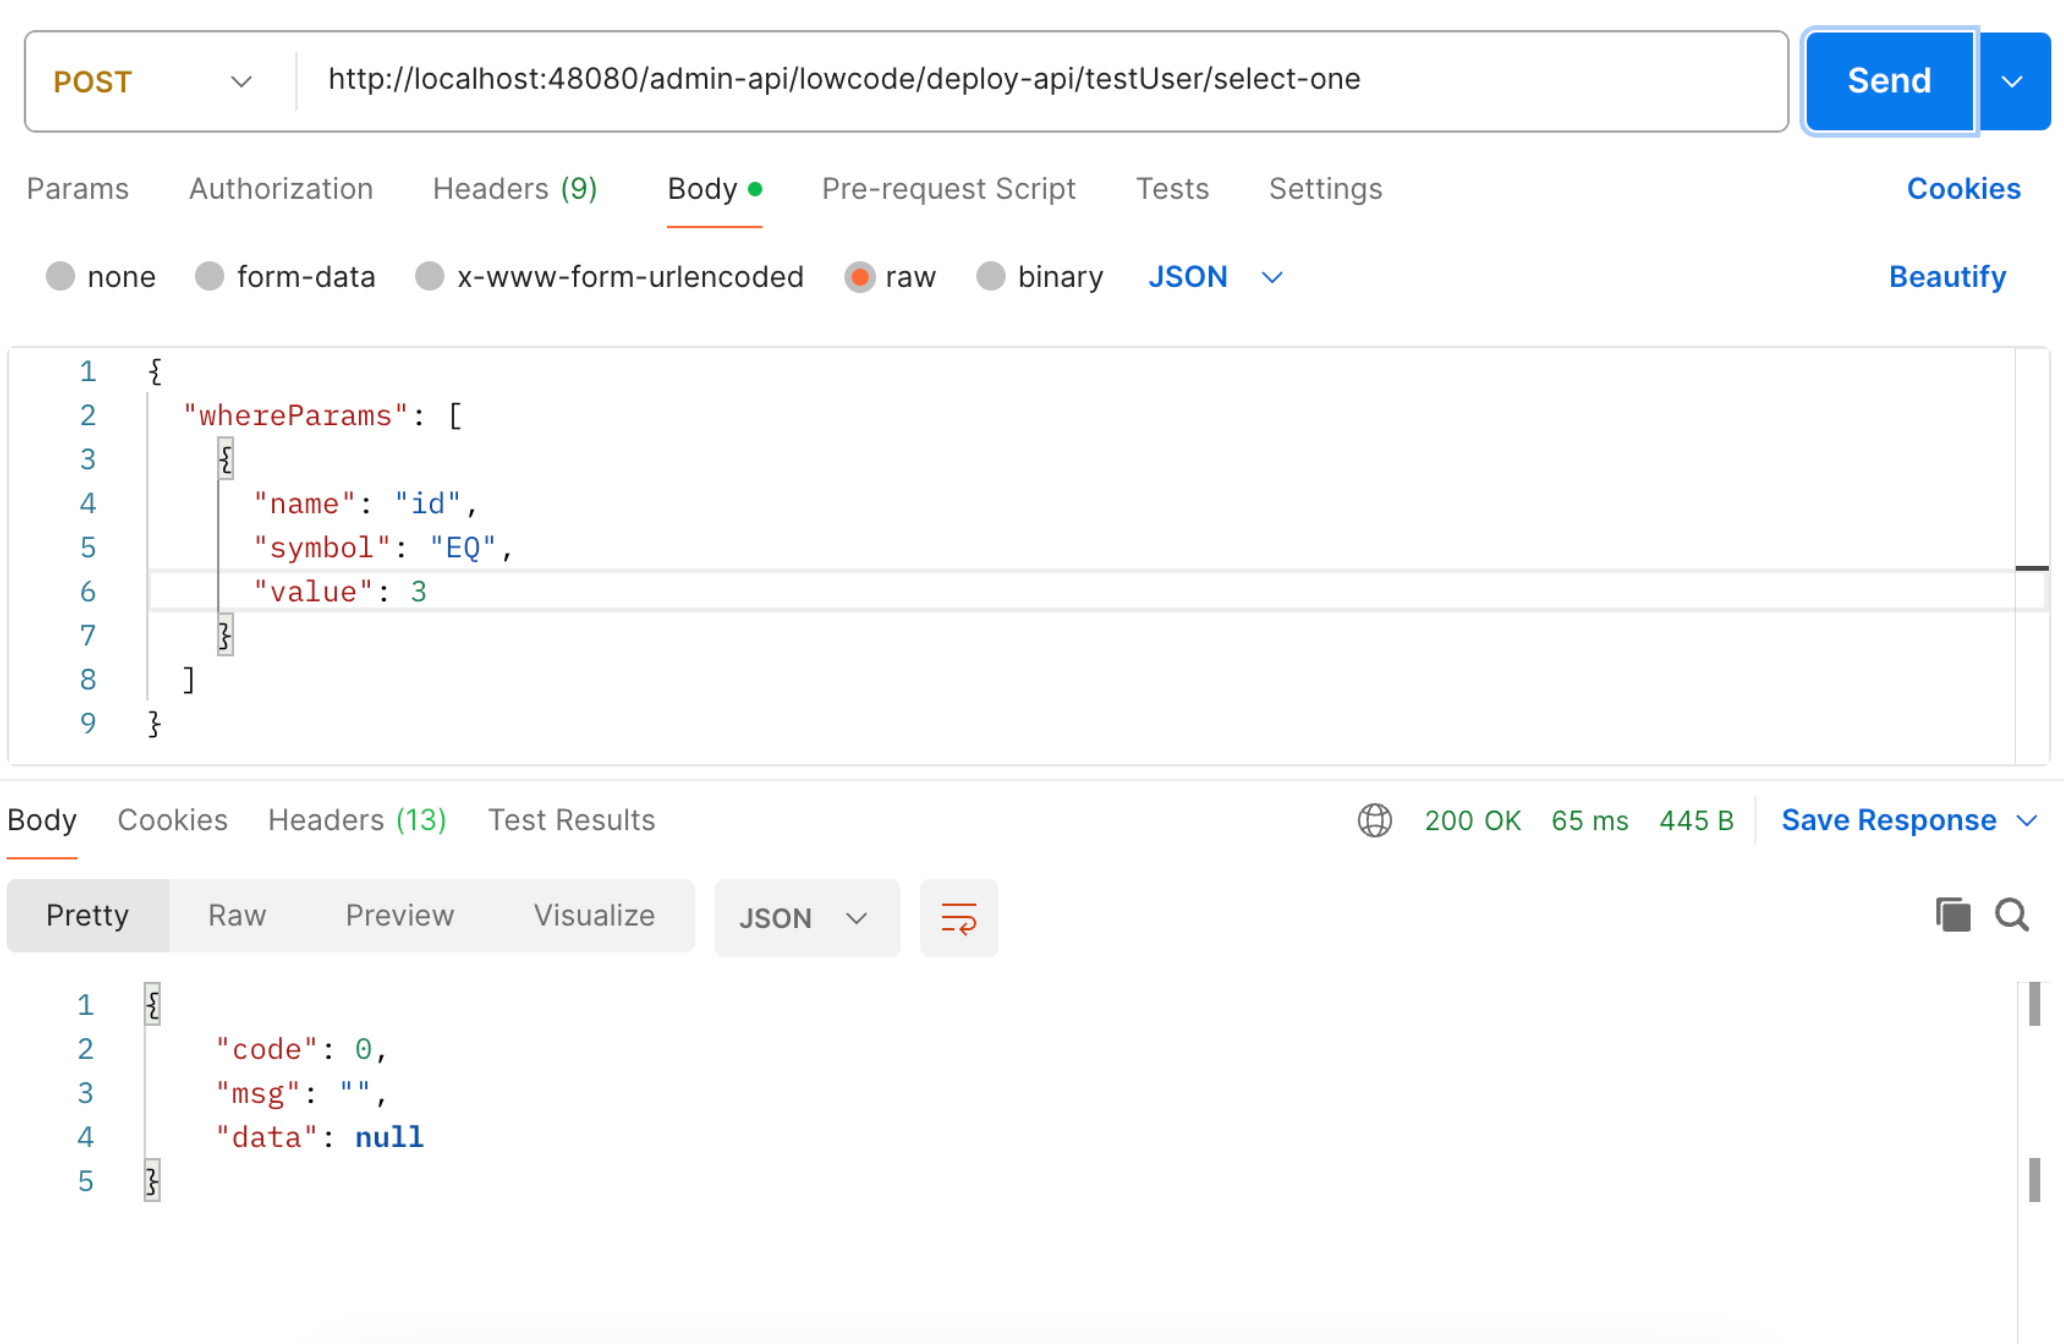The height and width of the screenshot is (1344, 2064).
Task: Toggle word wrap icon in response
Action: pyautogui.click(x=958, y=917)
